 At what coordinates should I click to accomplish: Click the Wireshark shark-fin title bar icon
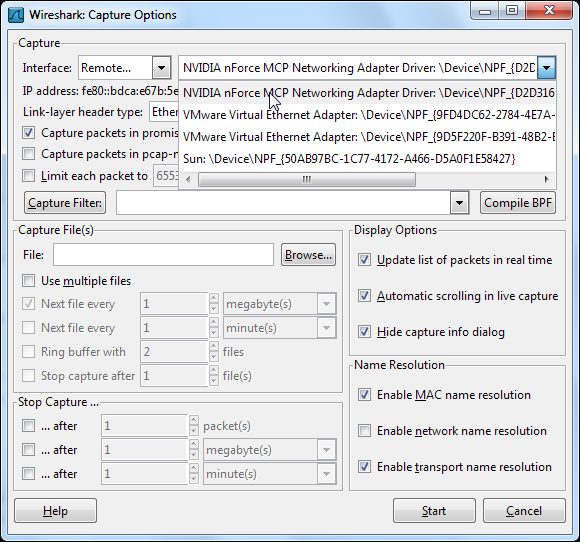click(16, 15)
